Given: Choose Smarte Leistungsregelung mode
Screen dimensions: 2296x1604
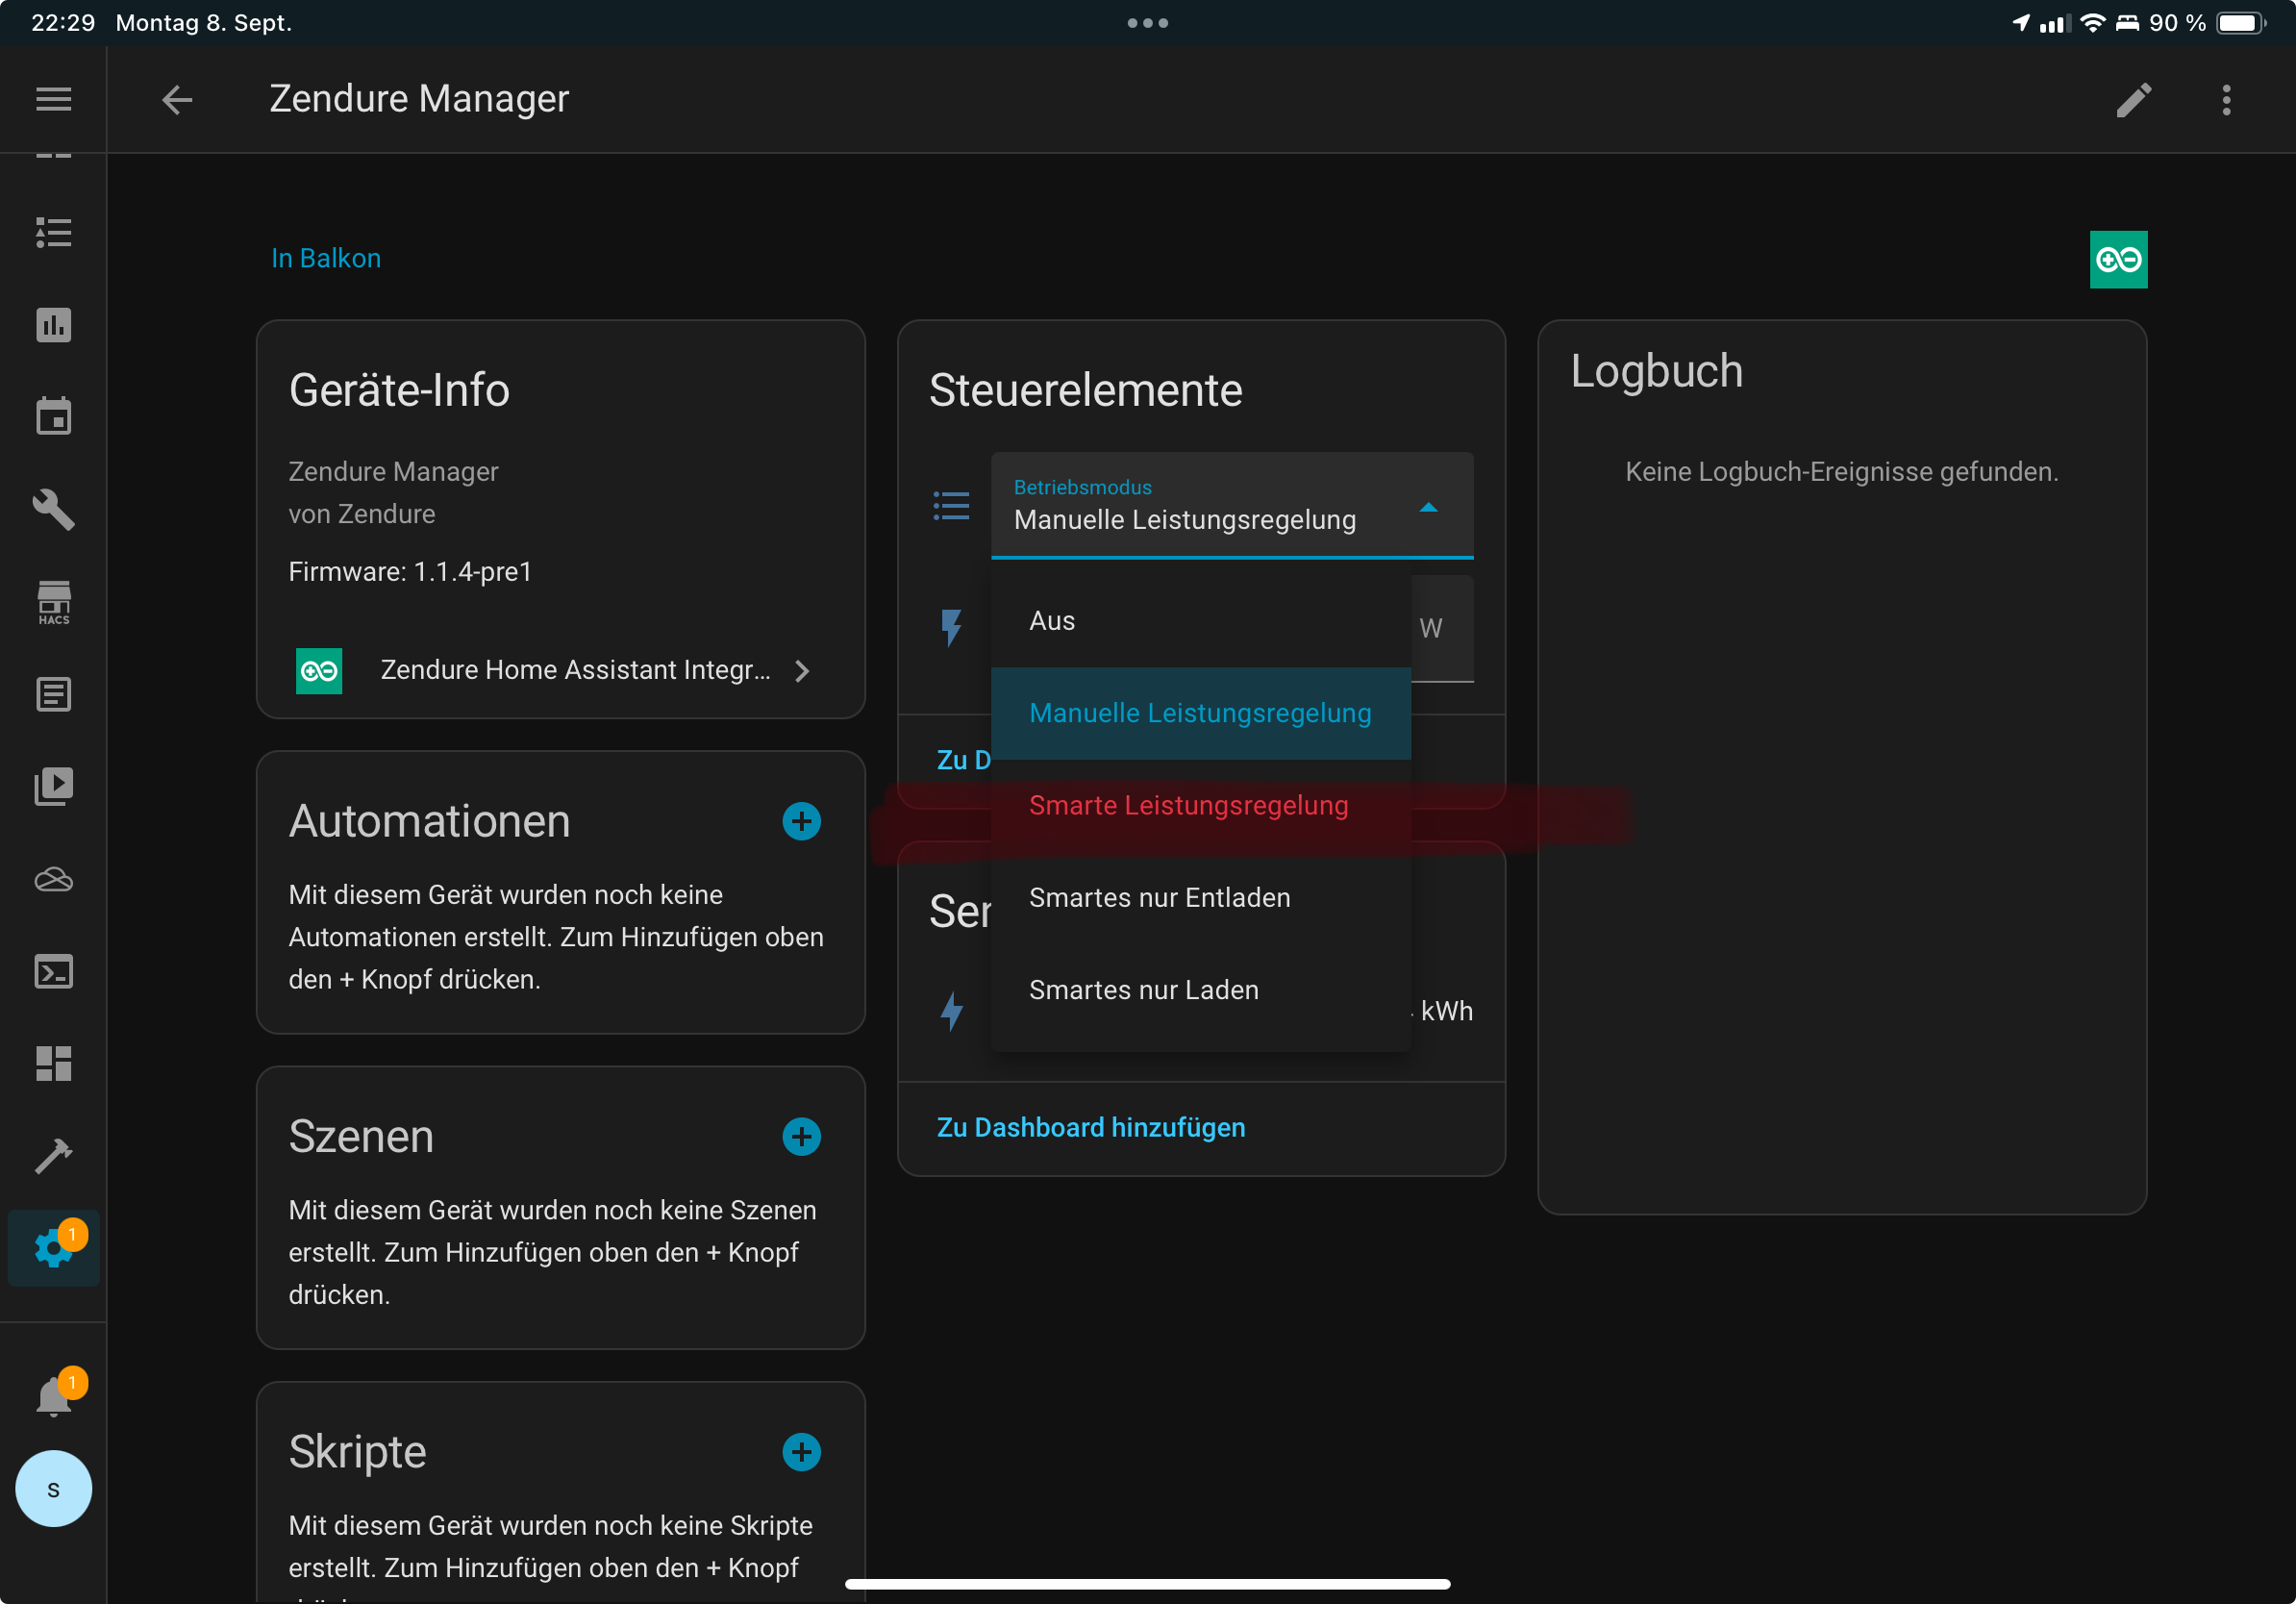Looking at the screenshot, I should [1200, 806].
